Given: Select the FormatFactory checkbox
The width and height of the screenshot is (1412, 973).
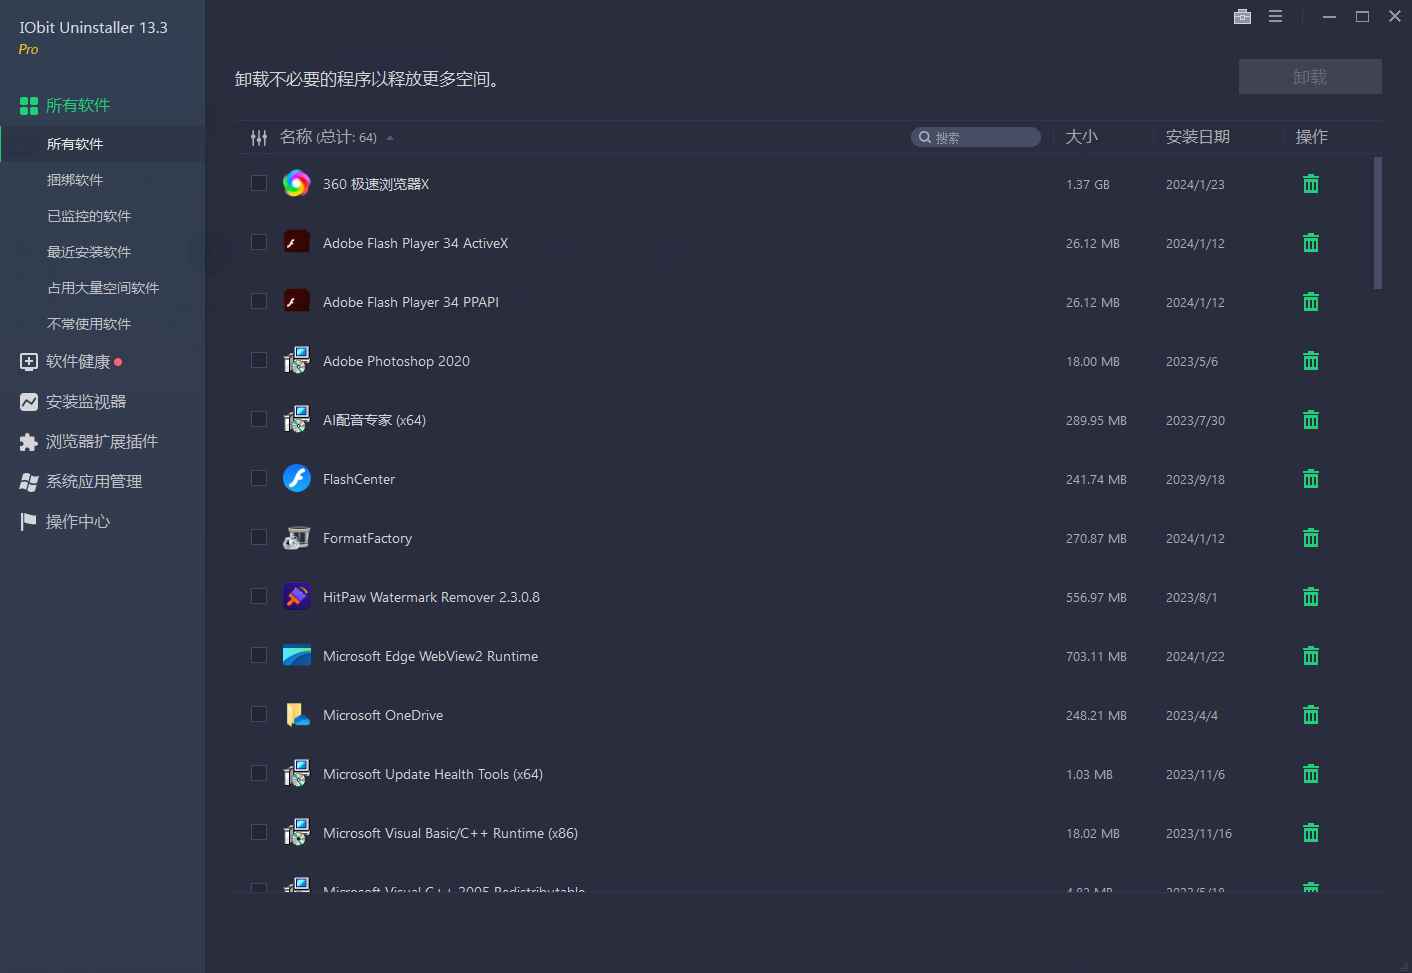Looking at the screenshot, I should (x=258, y=537).
